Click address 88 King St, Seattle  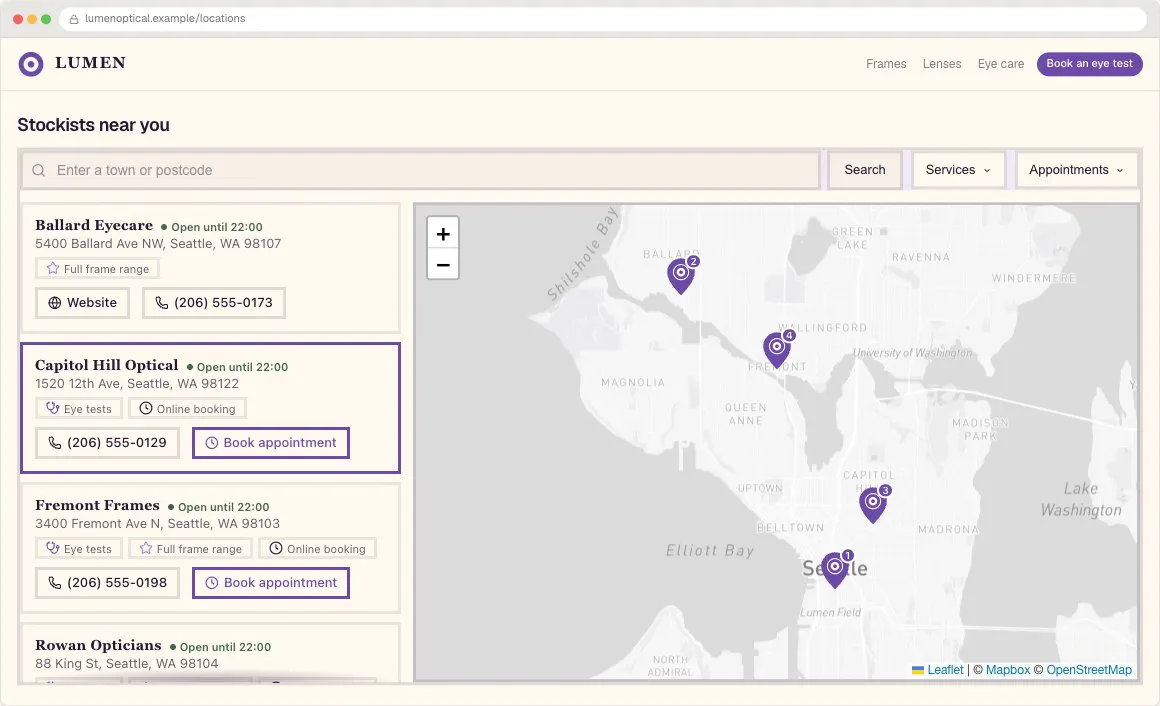pyautogui.click(x=127, y=663)
